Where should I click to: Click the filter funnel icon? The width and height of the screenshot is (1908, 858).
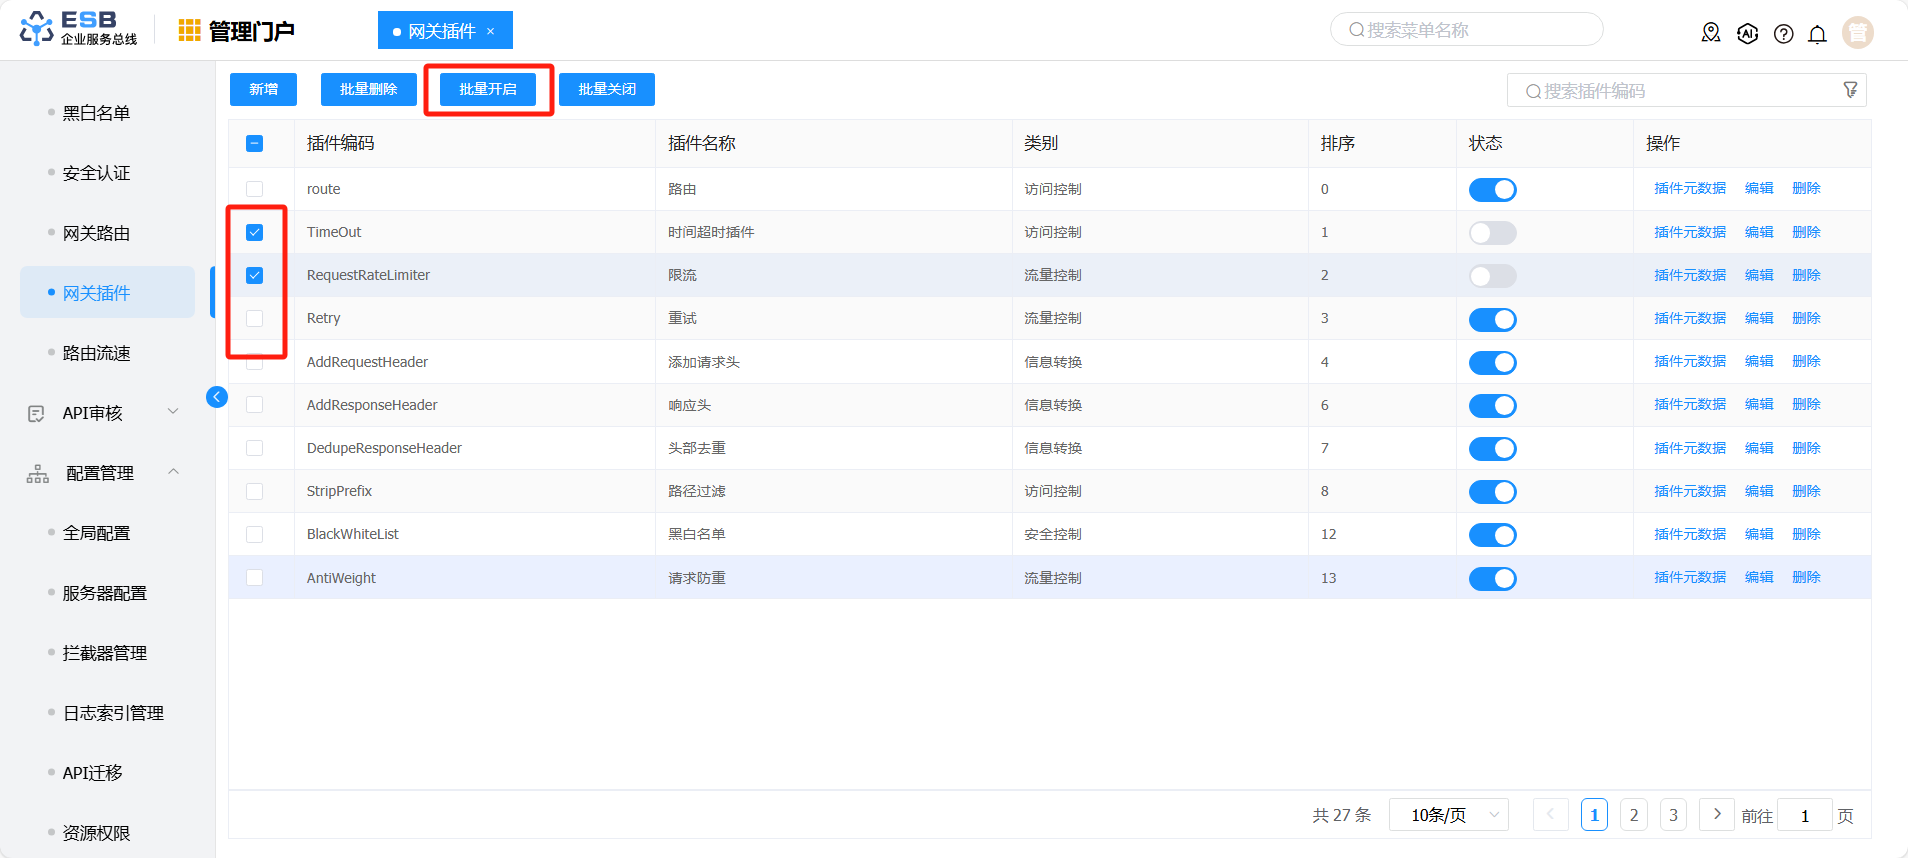[x=1850, y=90]
